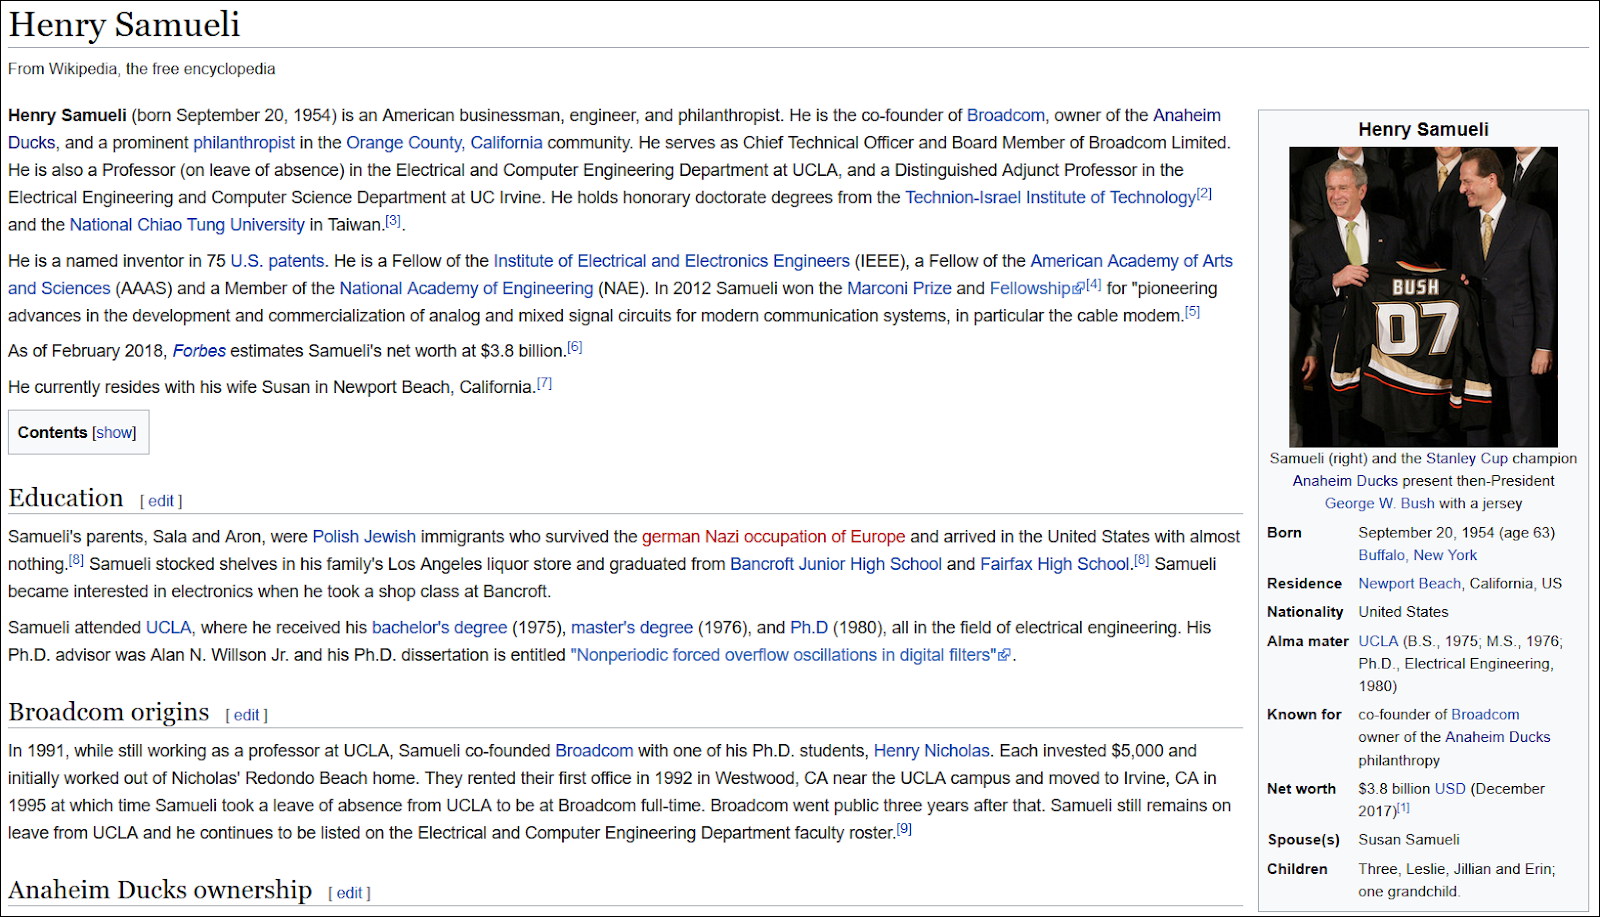
Task: Open Buffalo, New York infobox link
Action: tap(1417, 555)
